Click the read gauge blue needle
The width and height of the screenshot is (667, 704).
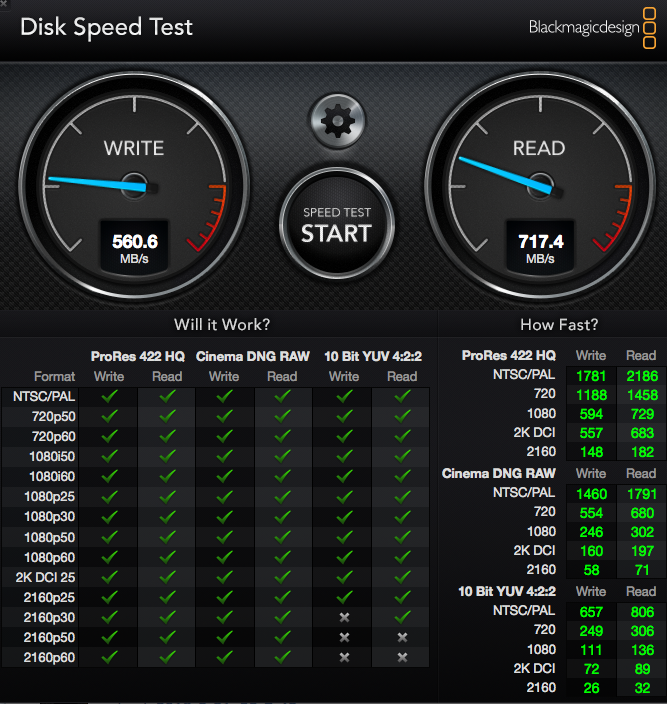[x=505, y=175]
